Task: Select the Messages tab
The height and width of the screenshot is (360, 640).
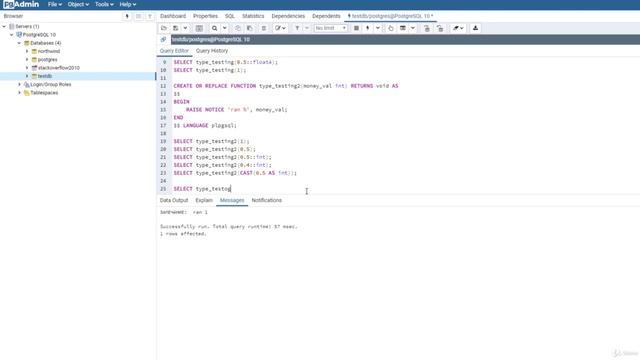Action: [232, 200]
